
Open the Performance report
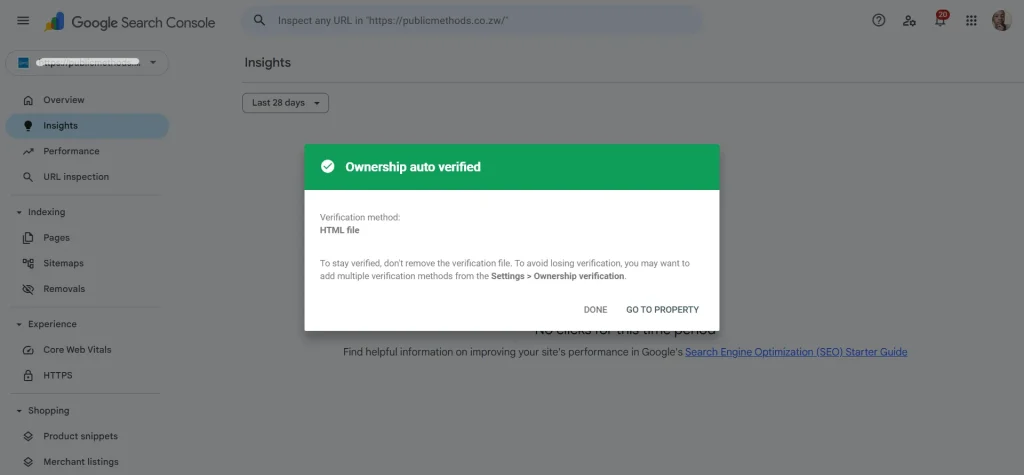[71, 151]
